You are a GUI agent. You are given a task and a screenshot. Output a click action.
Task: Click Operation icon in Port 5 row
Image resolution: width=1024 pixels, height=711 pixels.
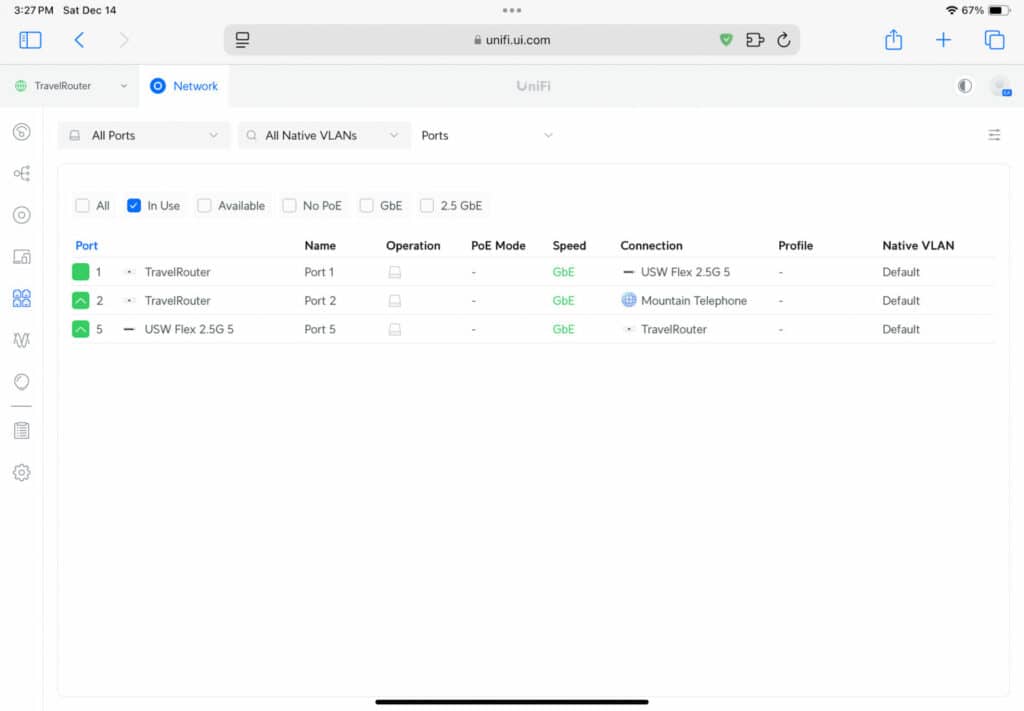coord(394,330)
